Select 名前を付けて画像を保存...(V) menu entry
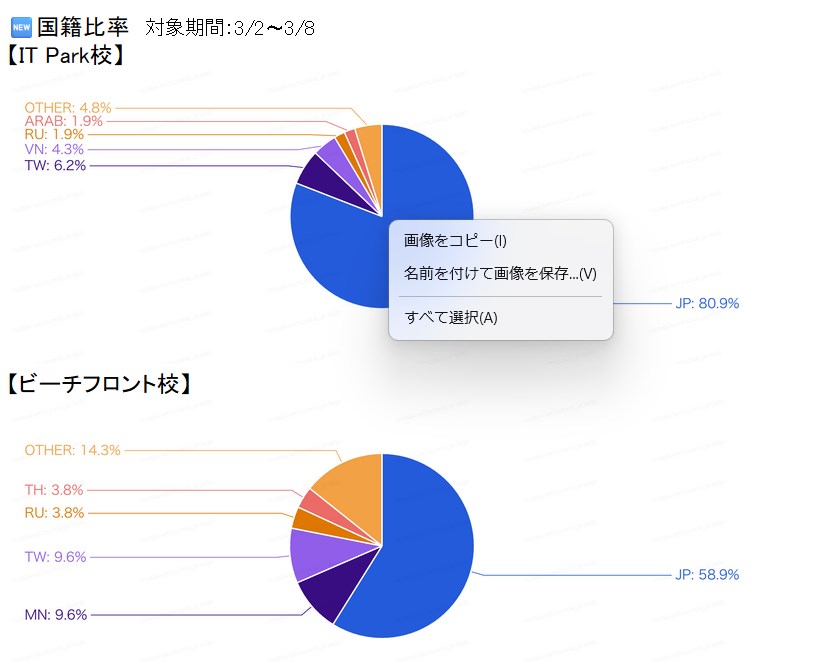The image size is (839, 662). [500, 273]
